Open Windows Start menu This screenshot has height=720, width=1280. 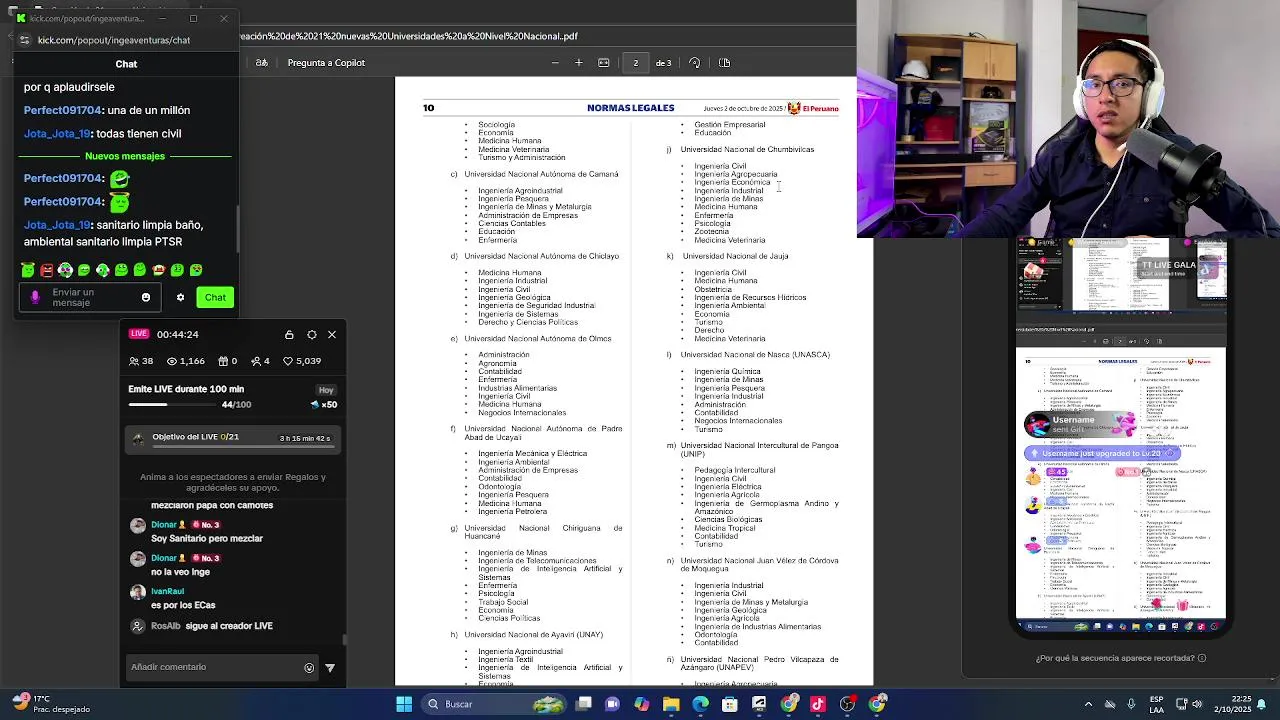coord(404,704)
